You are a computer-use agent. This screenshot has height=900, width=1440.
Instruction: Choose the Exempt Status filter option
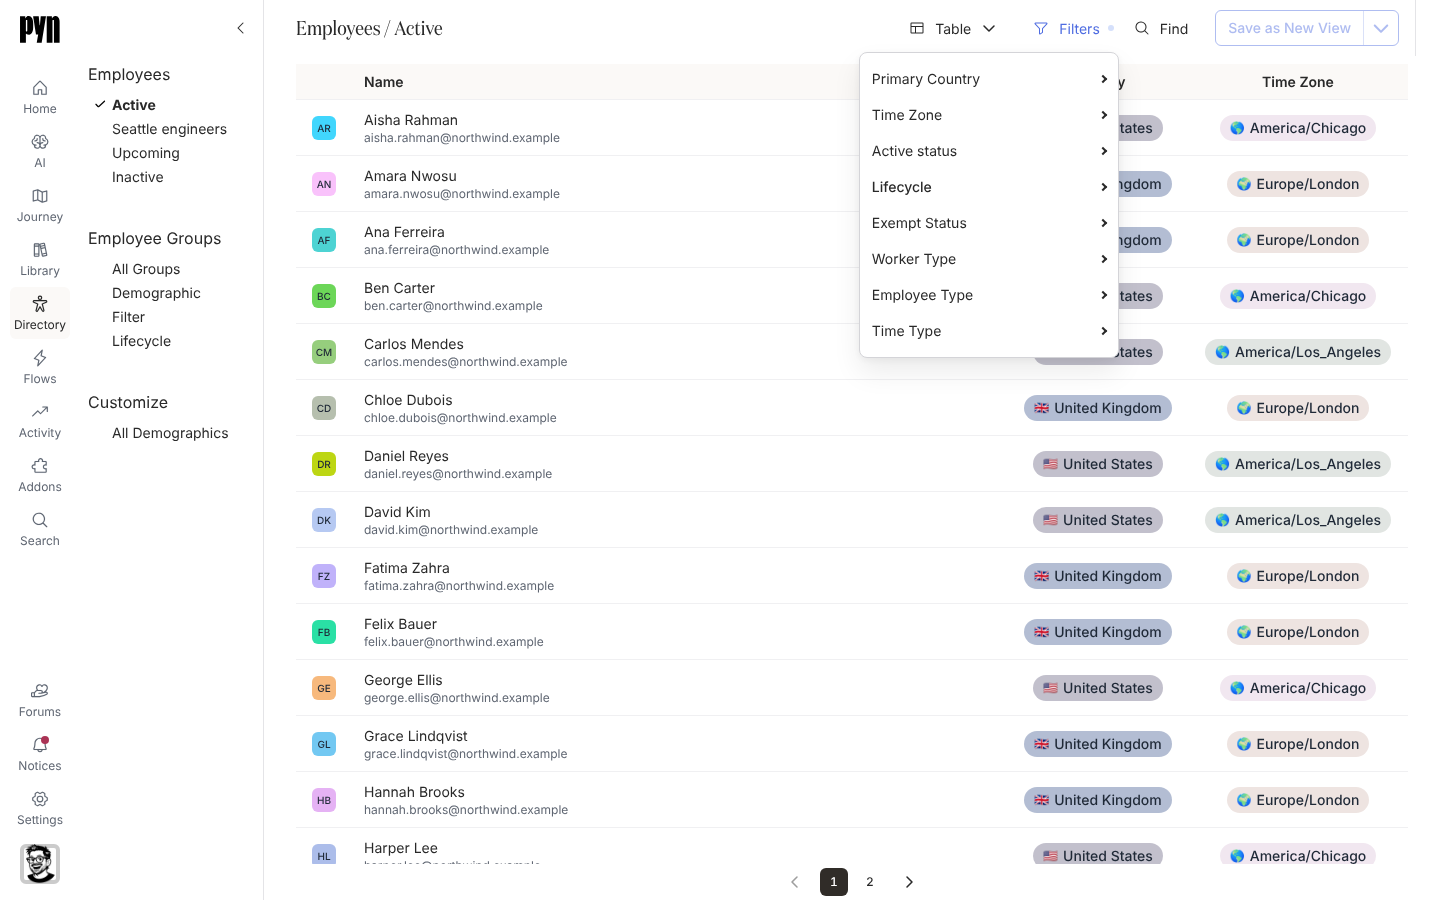pos(989,223)
